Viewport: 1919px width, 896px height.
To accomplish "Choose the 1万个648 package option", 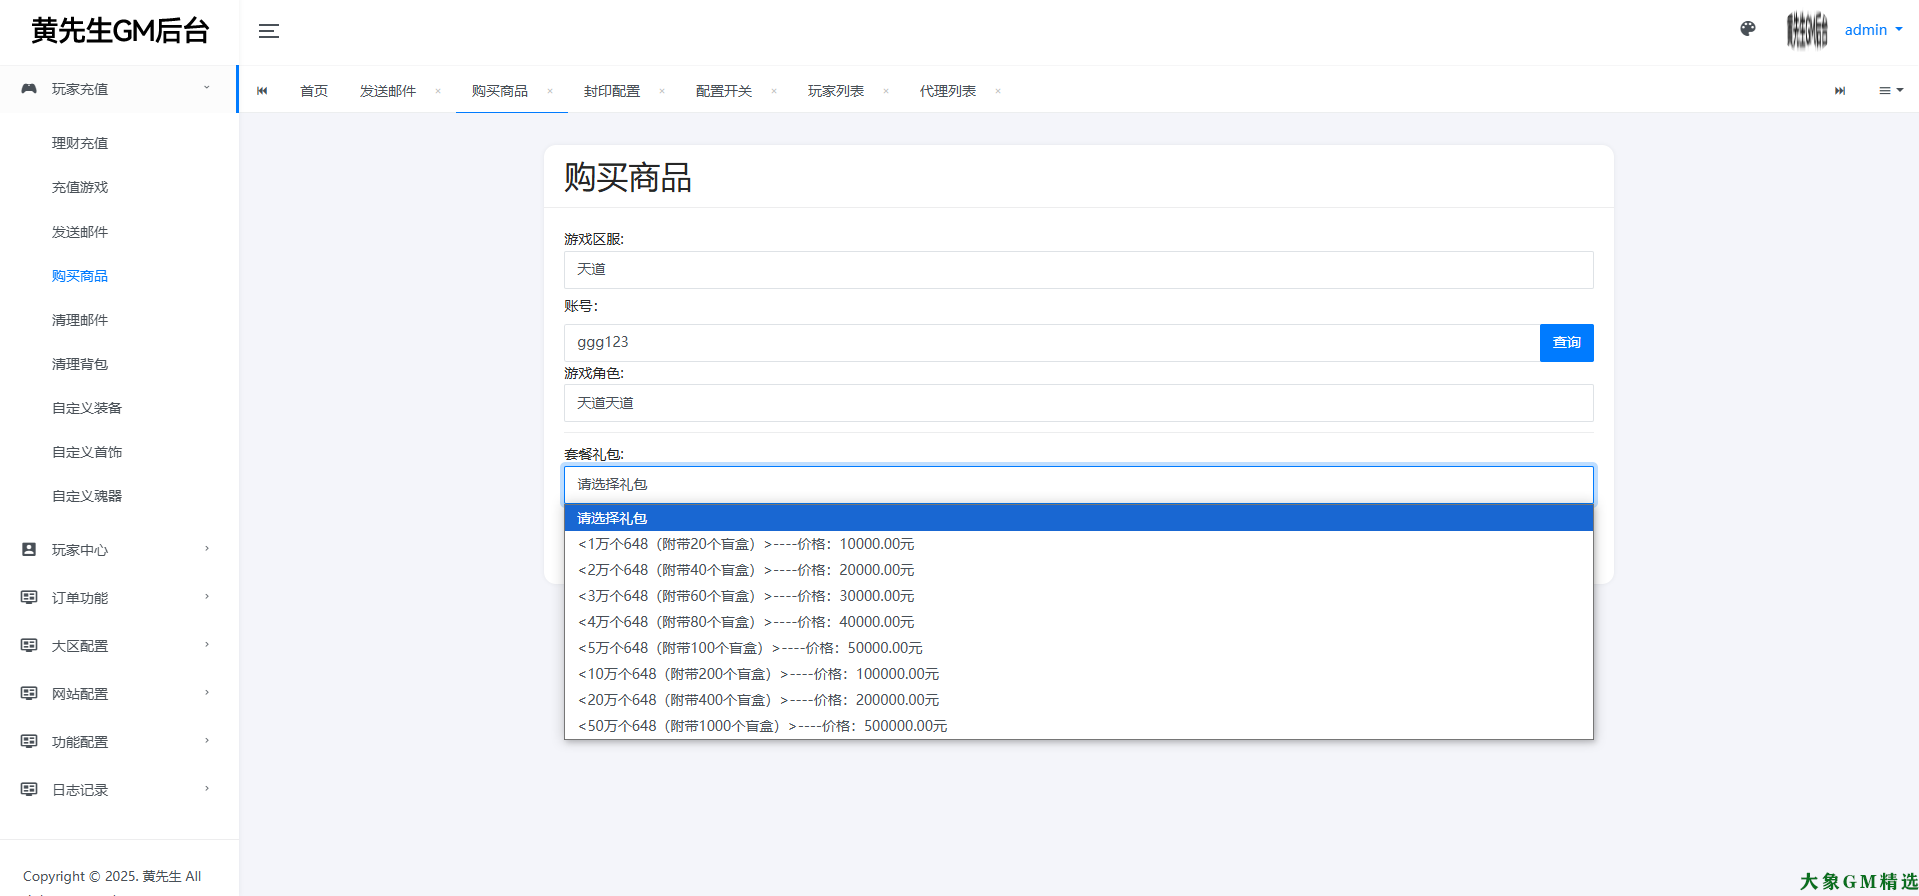I will click(1078, 544).
